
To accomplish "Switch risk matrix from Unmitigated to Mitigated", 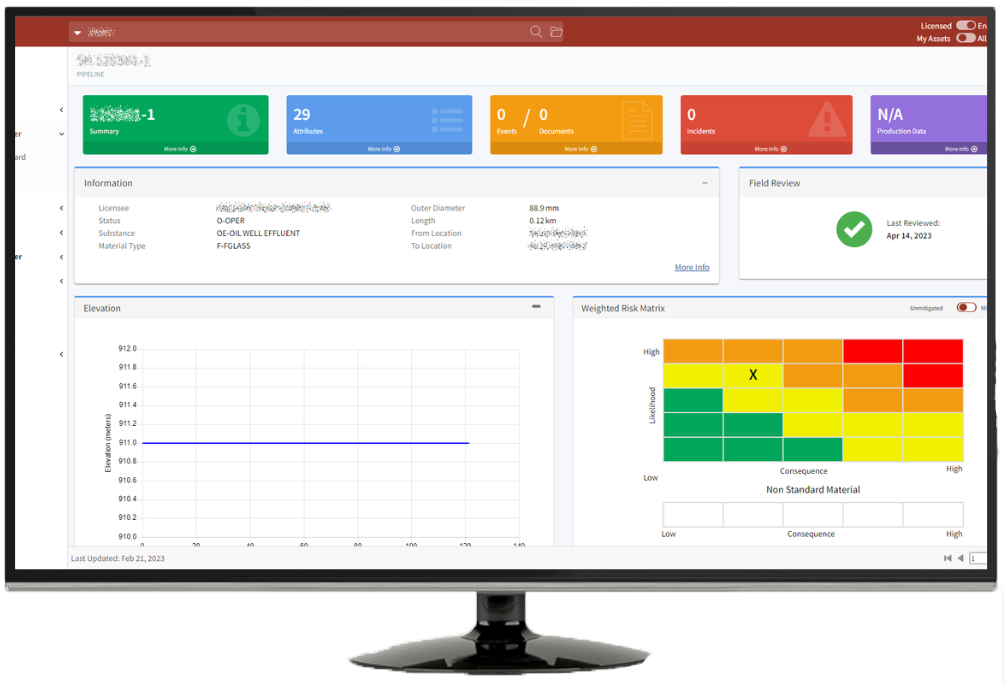I will click(x=966, y=308).
